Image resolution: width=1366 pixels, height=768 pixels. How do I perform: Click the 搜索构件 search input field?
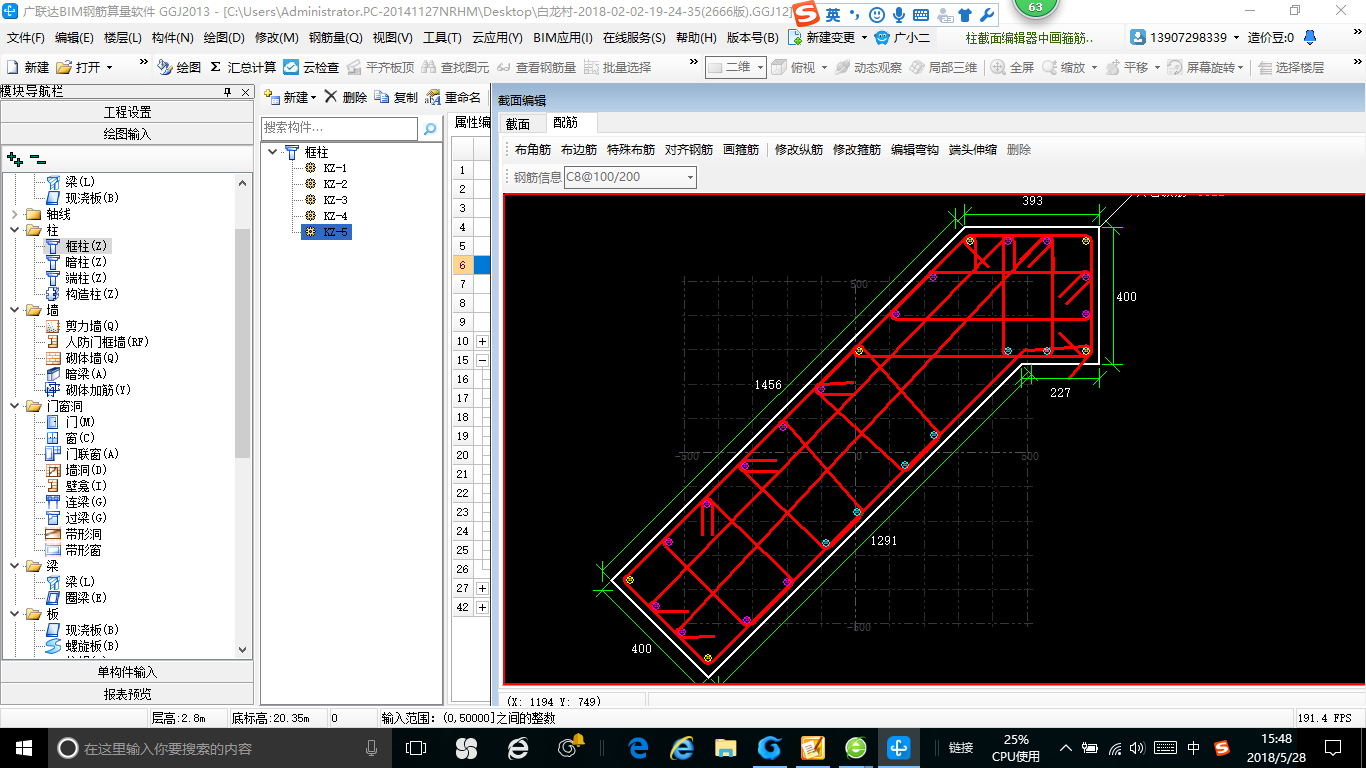[x=340, y=129]
